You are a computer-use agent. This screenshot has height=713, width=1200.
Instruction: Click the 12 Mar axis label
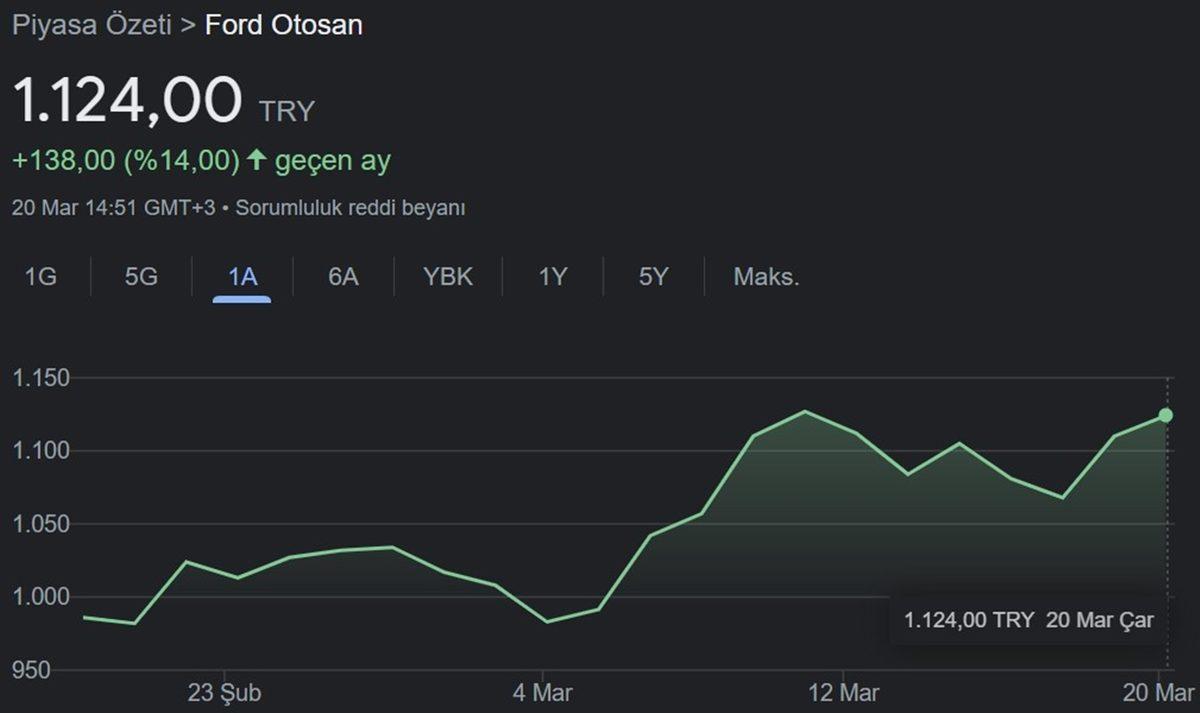843,693
